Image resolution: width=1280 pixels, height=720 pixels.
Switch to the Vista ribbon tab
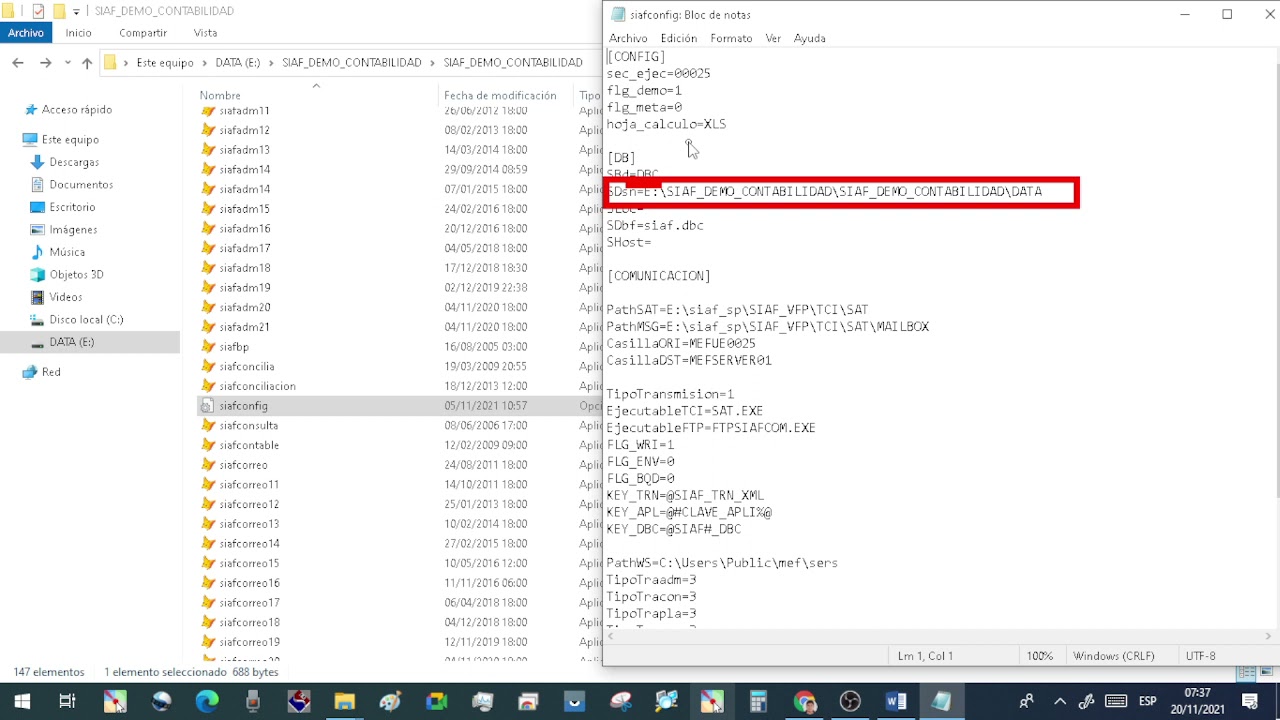tap(205, 33)
